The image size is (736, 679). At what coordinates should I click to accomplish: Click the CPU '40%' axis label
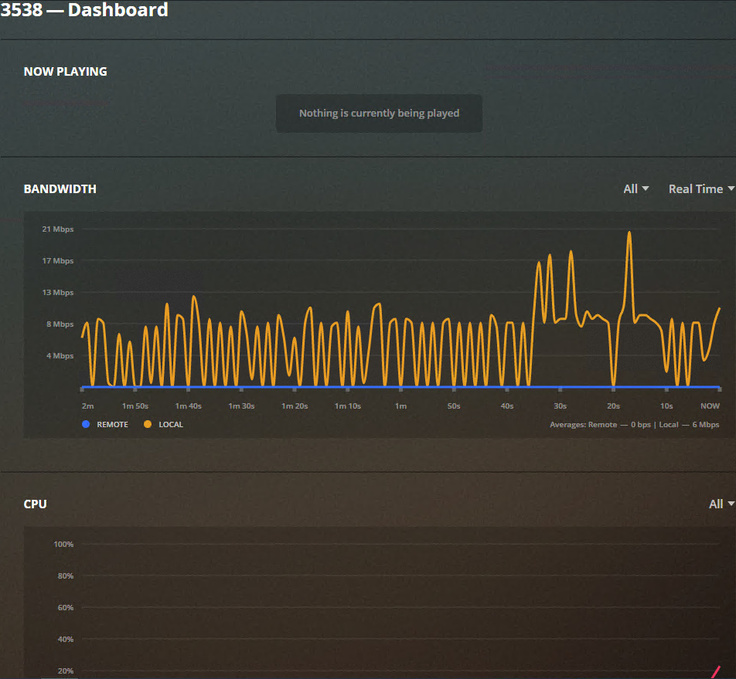click(66, 639)
